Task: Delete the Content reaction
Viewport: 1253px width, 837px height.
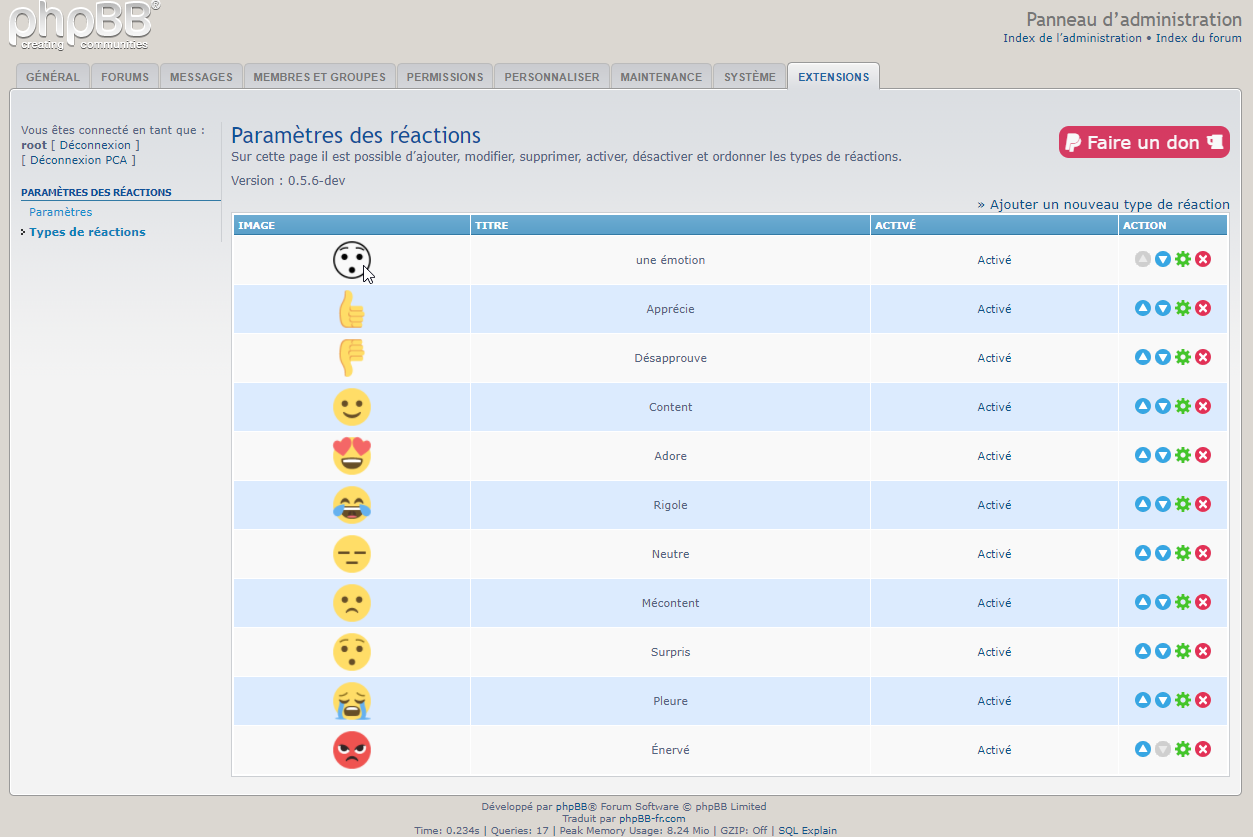Action: (1203, 406)
